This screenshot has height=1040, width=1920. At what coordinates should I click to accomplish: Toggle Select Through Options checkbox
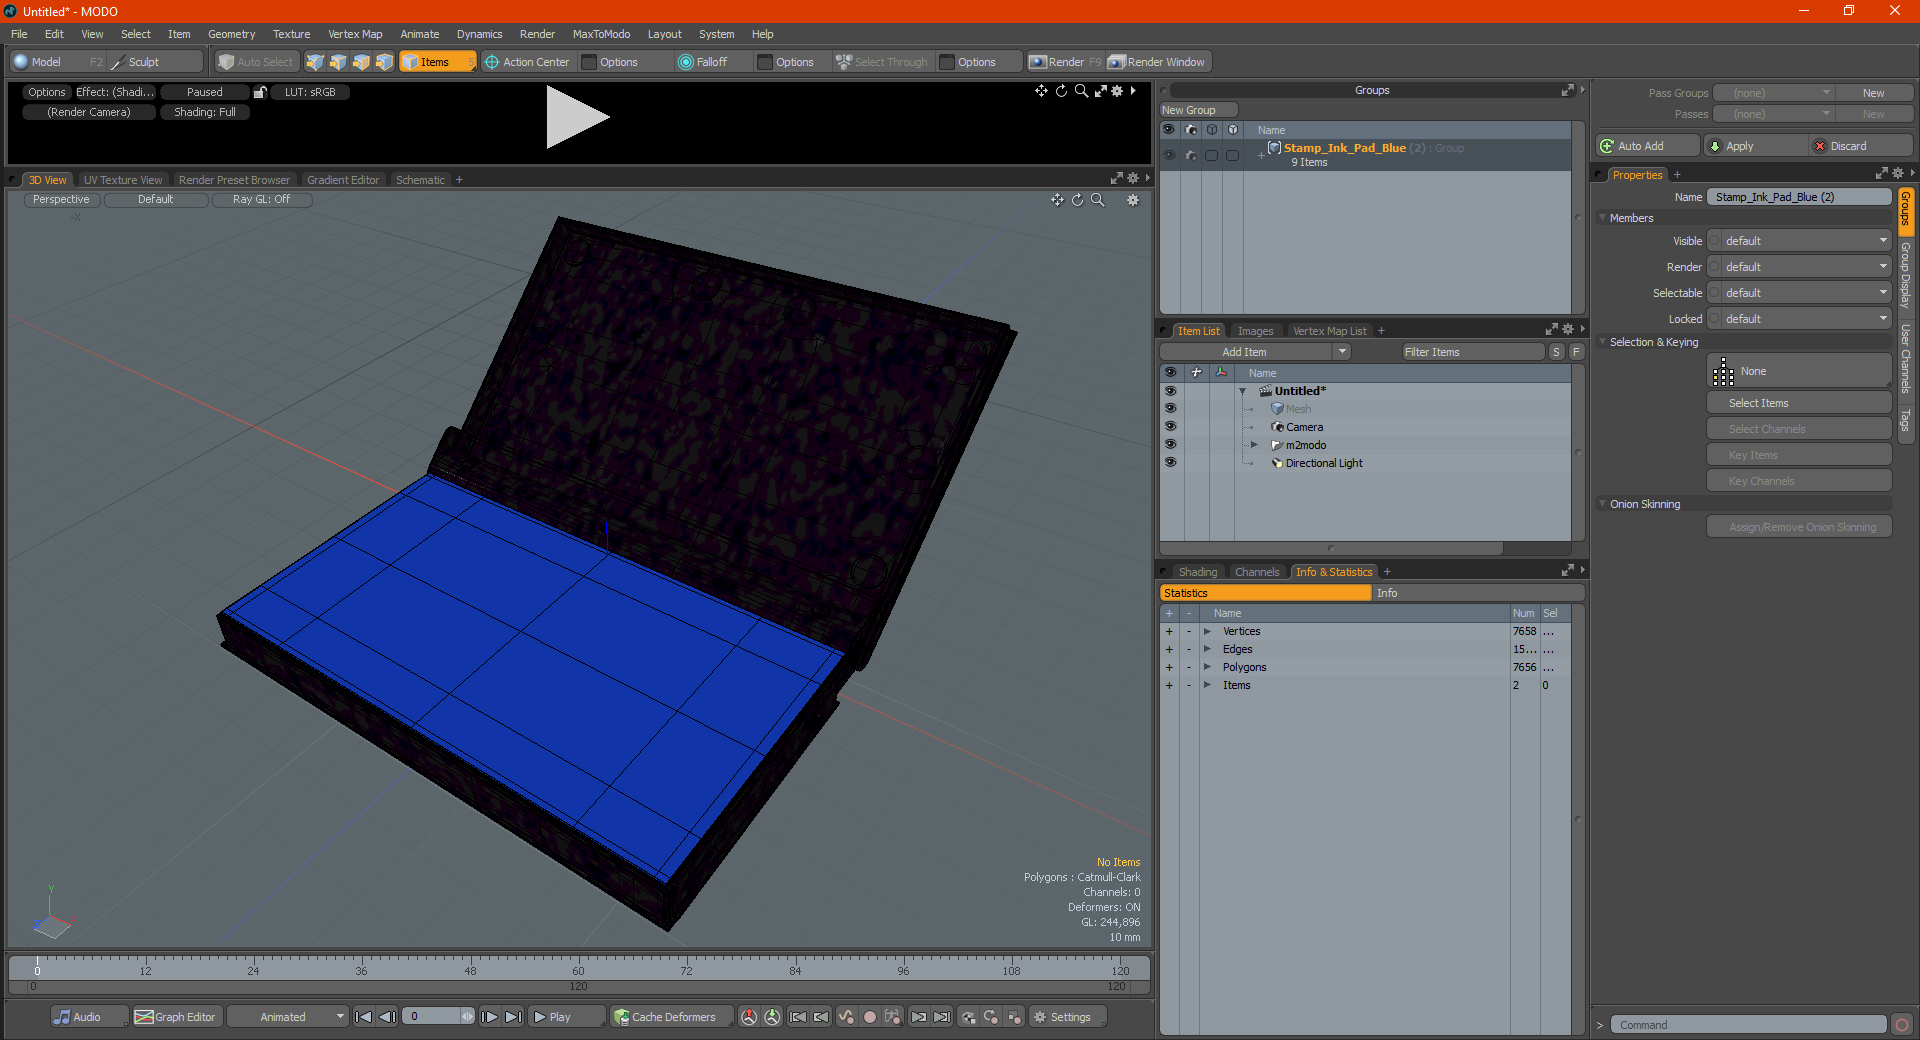[x=947, y=62]
